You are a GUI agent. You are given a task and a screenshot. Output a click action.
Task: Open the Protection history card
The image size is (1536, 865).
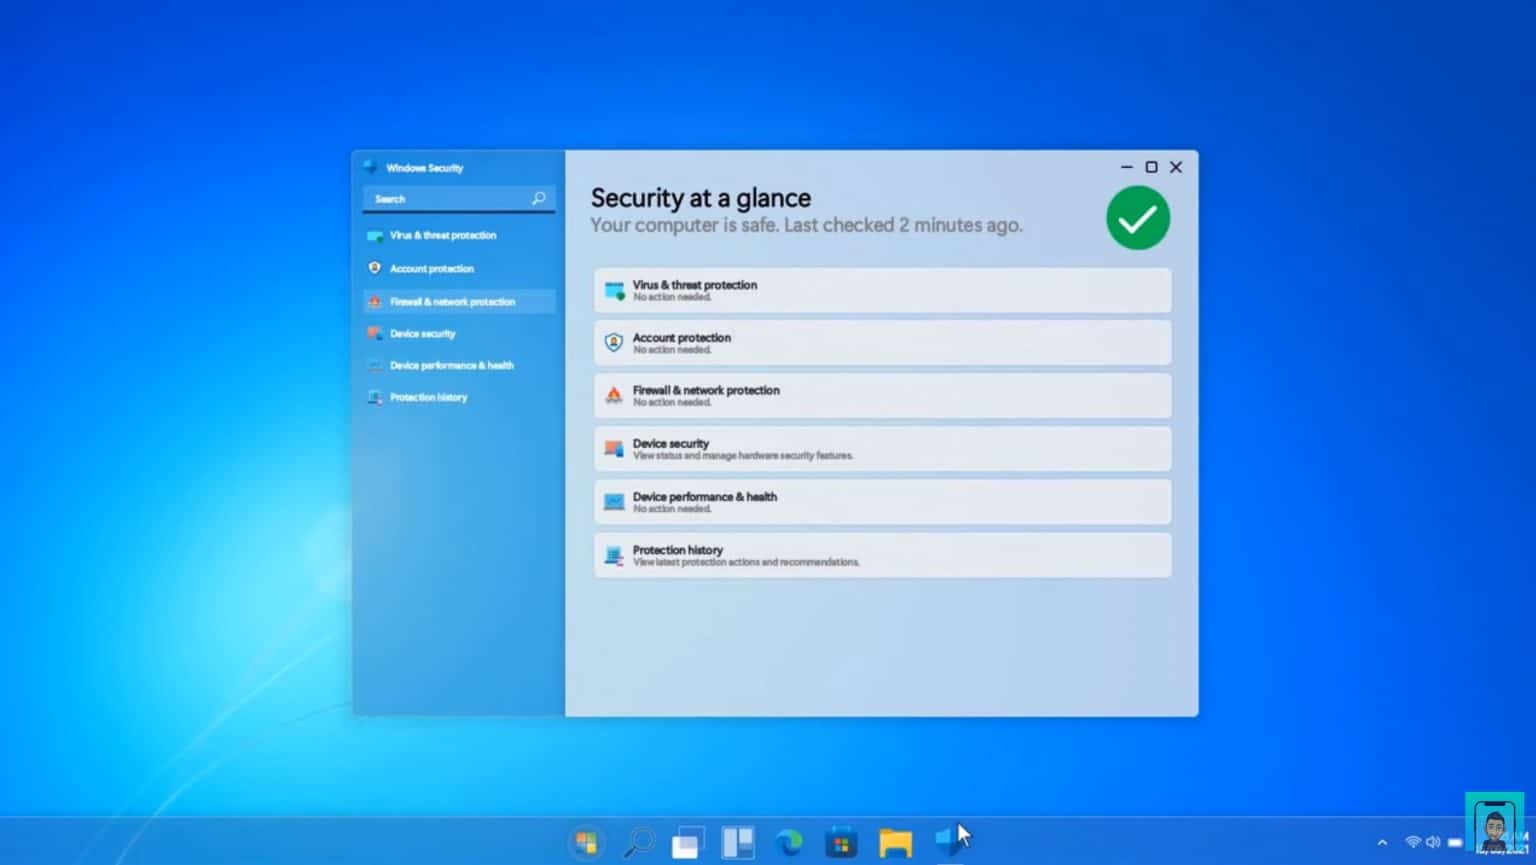[882, 555]
